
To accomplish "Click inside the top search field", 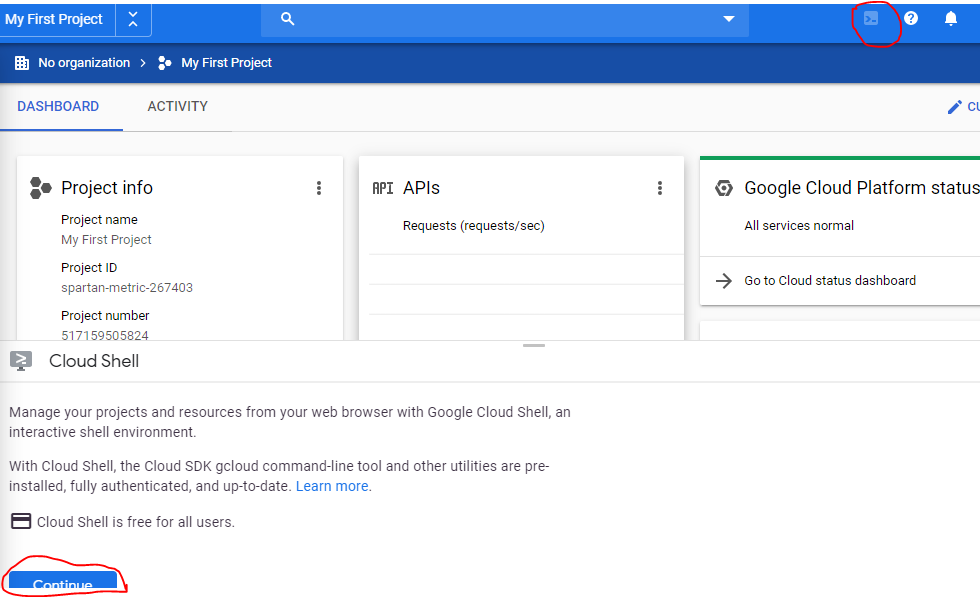I will tap(505, 19).
